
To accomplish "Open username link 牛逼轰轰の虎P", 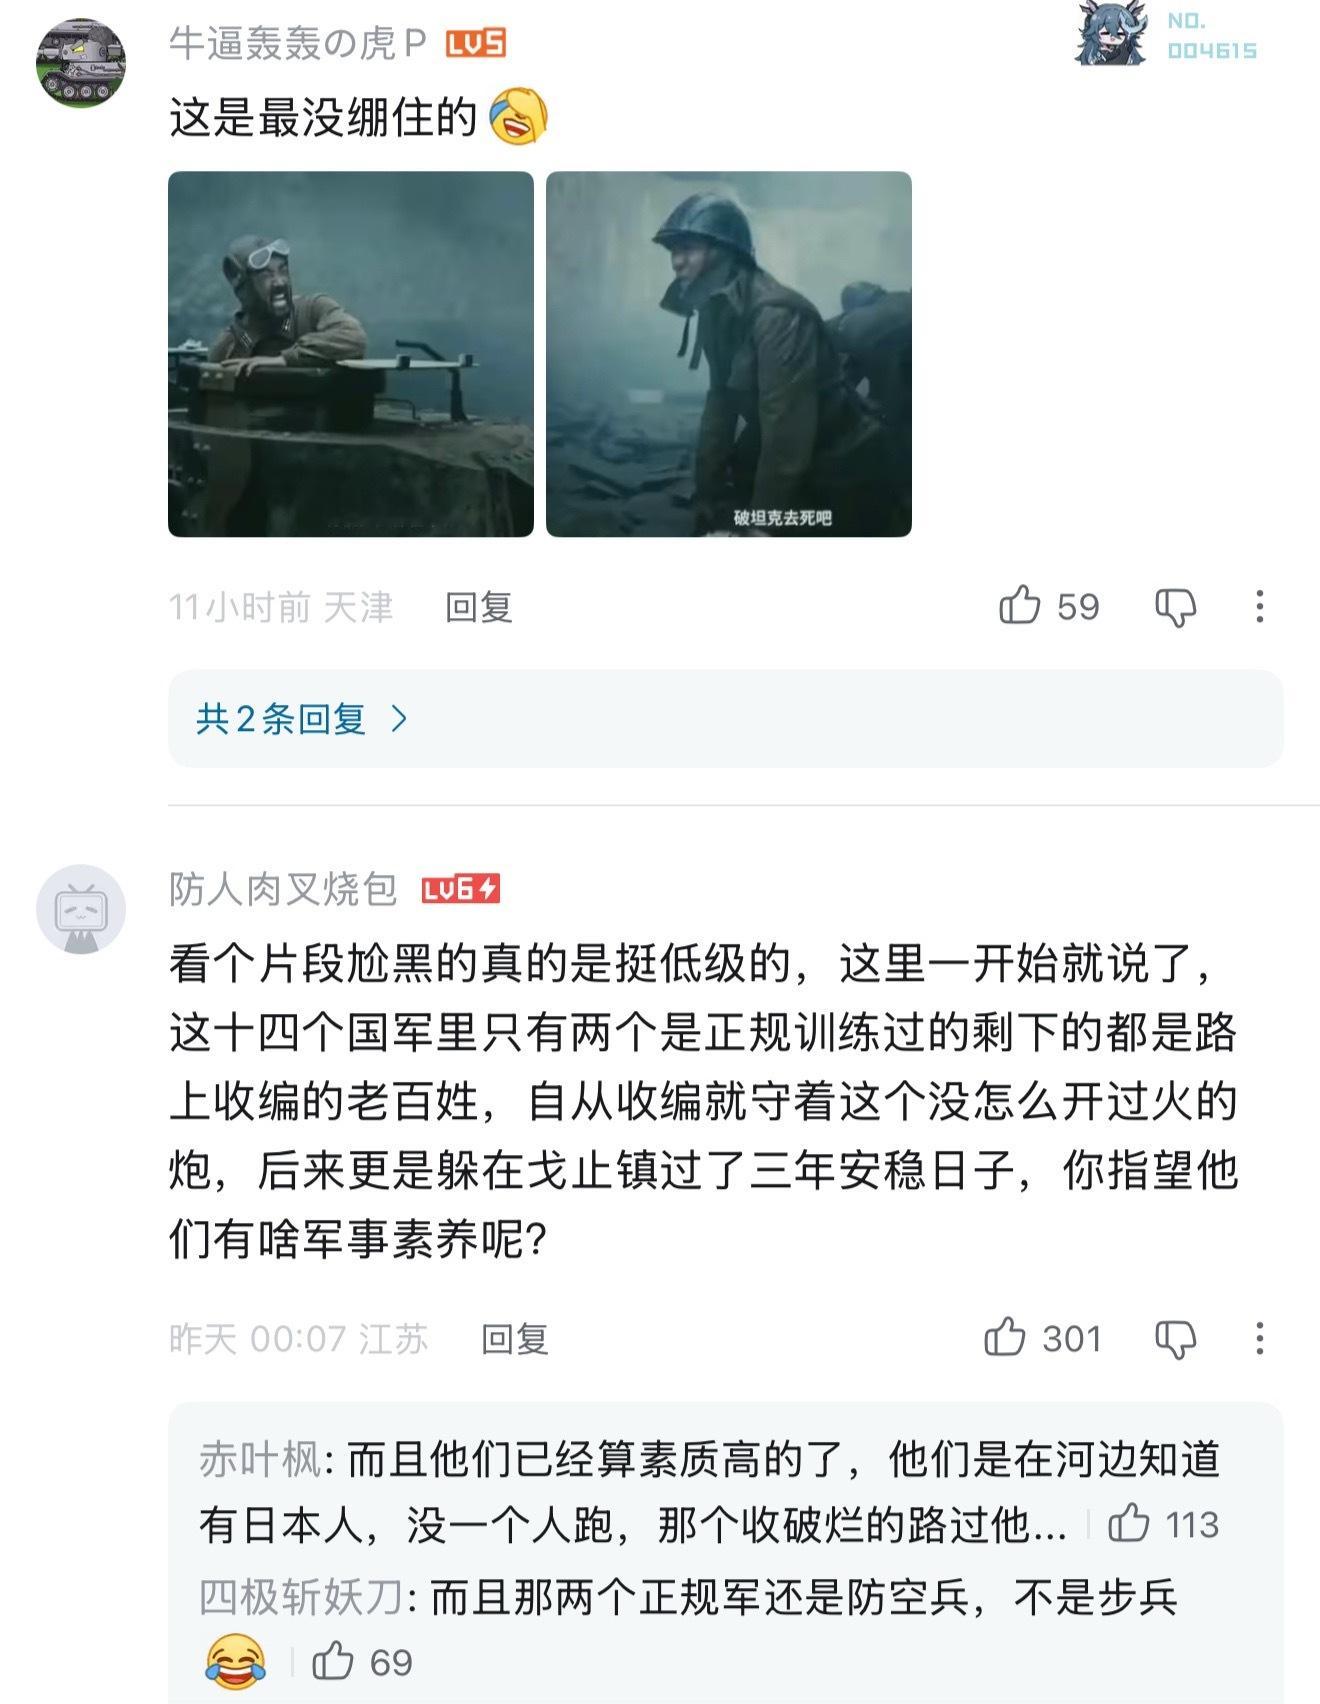I will click(297, 43).
